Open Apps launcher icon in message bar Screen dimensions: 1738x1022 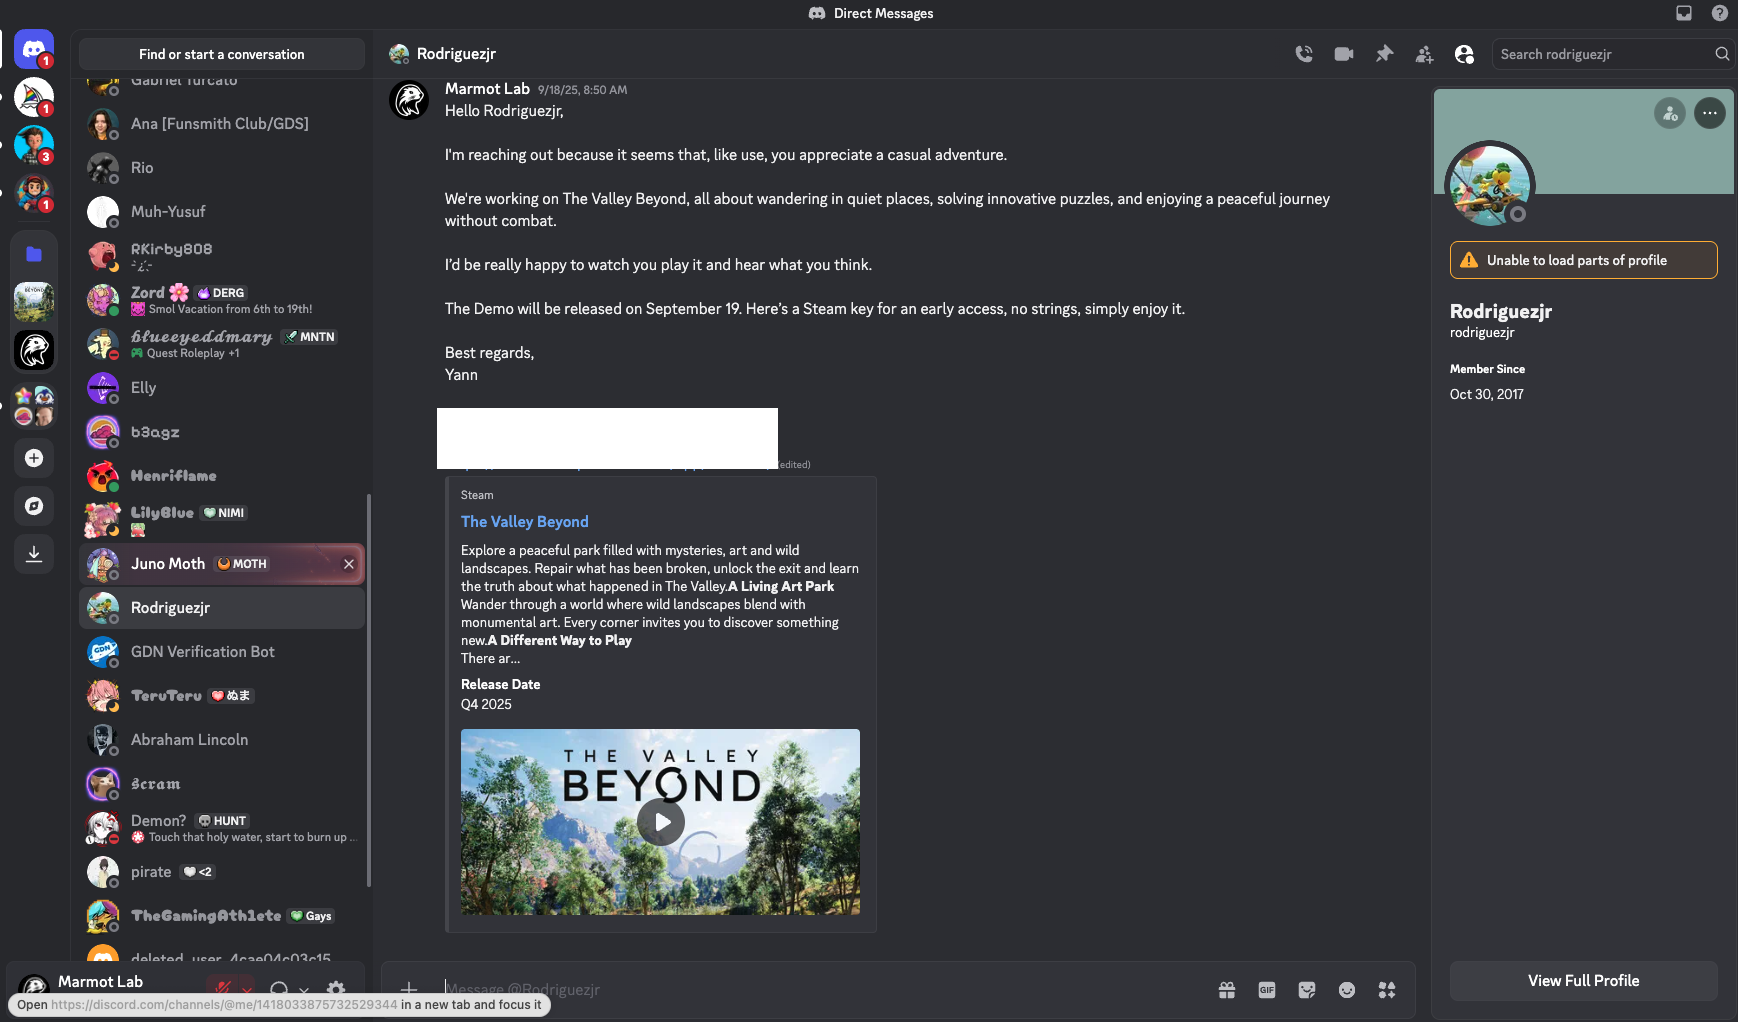pyautogui.click(x=1387, y=990)
